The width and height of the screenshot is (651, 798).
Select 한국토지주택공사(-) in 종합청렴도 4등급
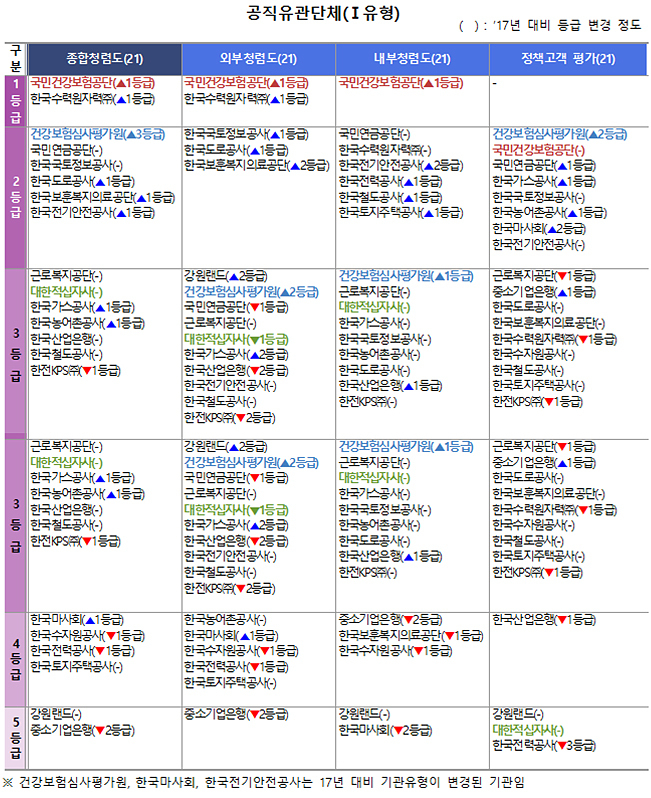(76, 667)
